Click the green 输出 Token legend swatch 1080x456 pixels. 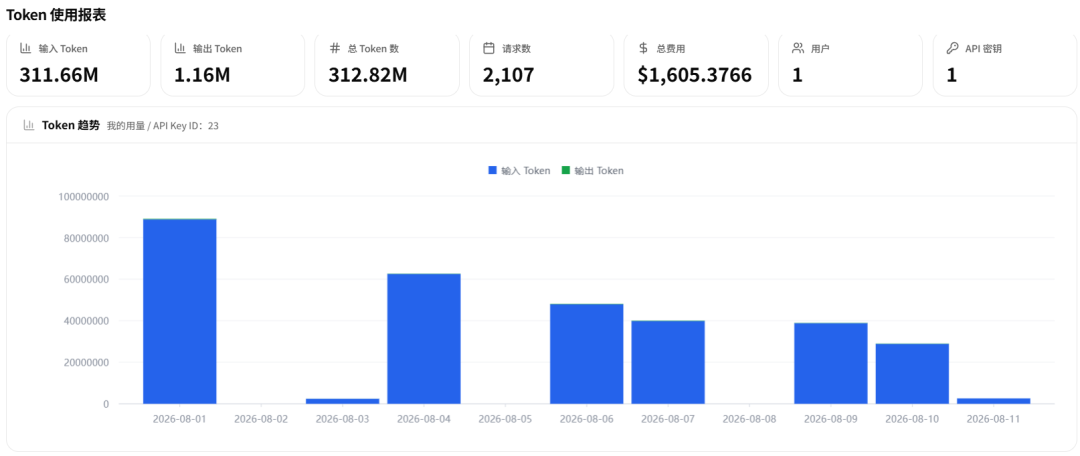(565, 170)
